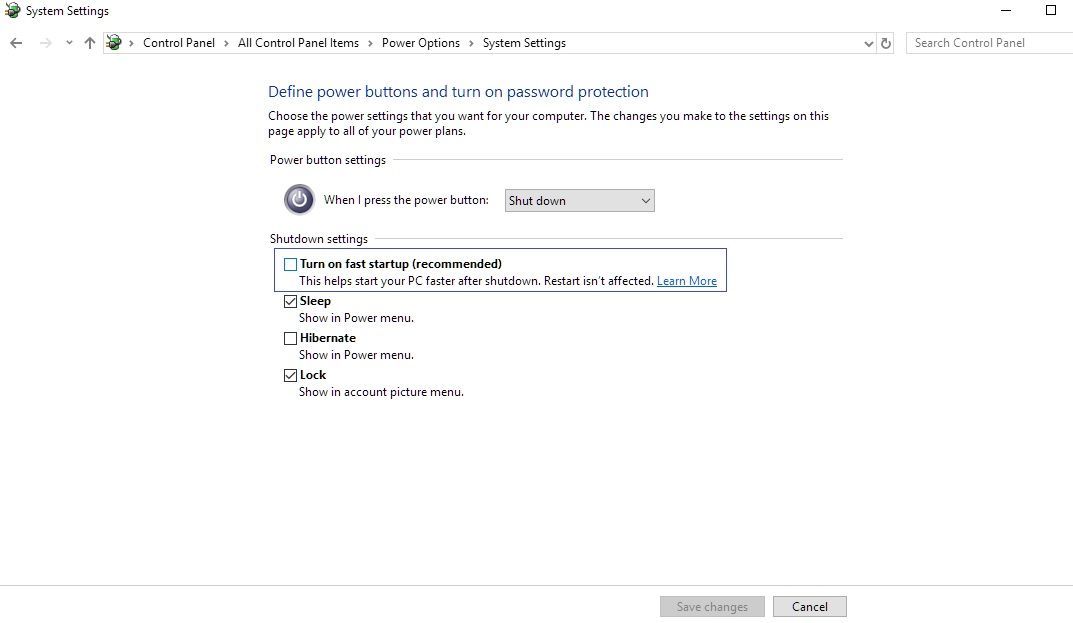Uncheck the Lock checkbox

pyautogui.click(x=290, y=375)
